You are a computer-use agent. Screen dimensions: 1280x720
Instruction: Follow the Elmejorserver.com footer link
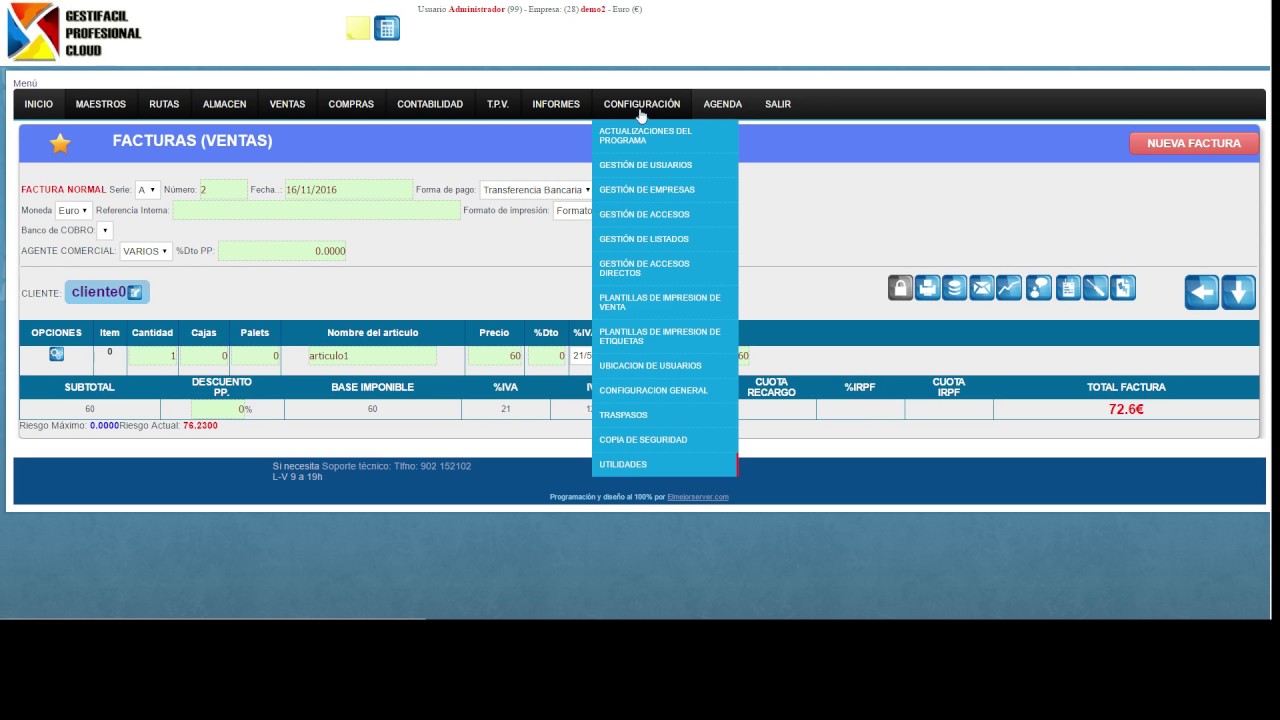coord(698,497)
